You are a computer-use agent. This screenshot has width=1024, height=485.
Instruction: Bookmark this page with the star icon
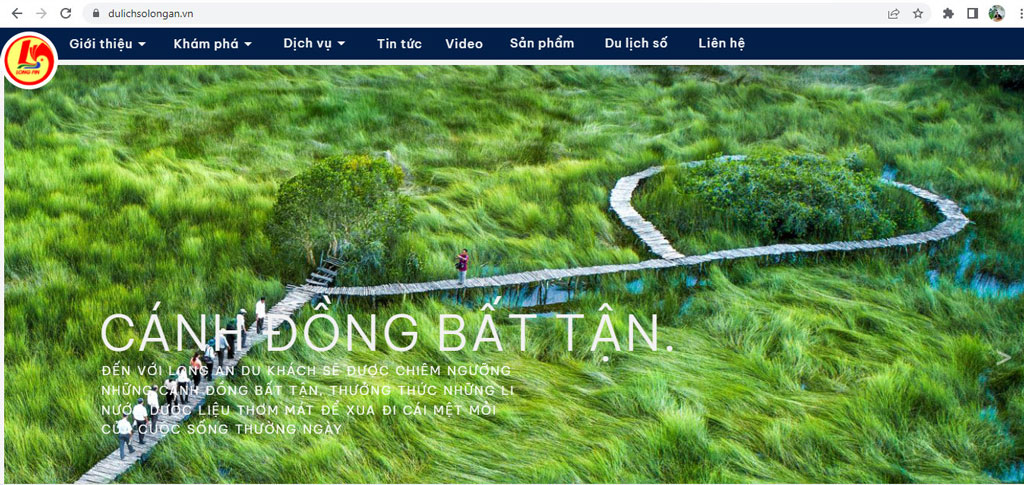(x=918, y=14)
